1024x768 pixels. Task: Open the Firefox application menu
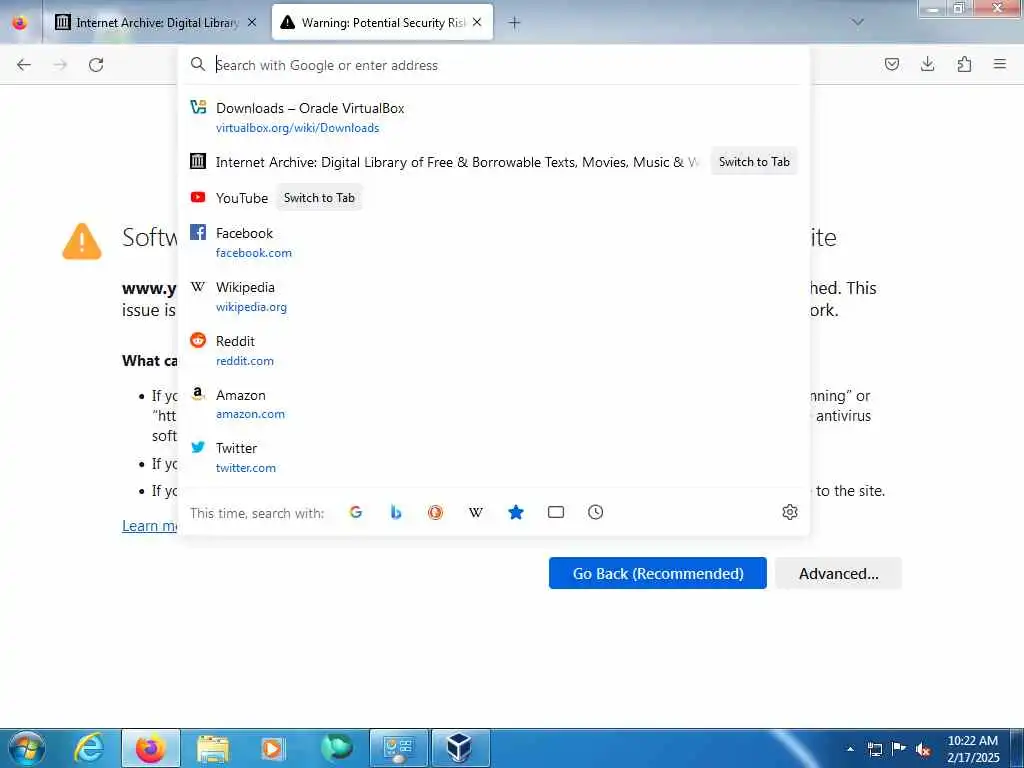click(x=999, y=64)
